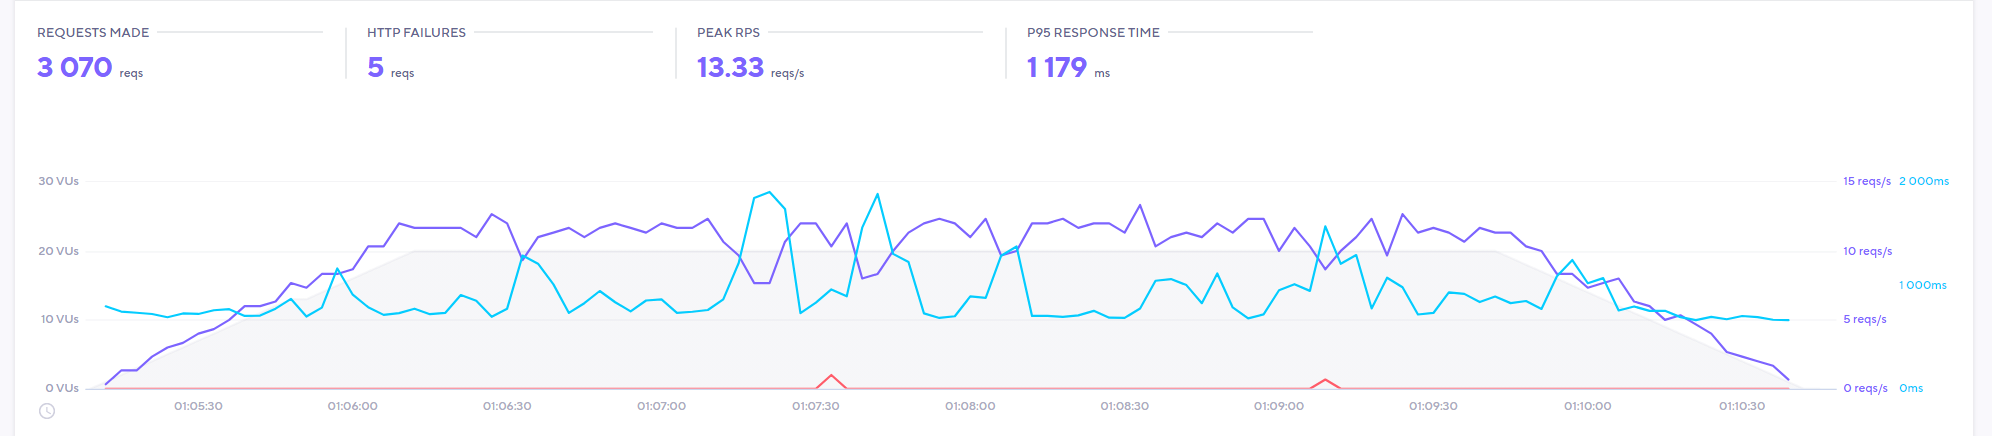Select the P95 RESPONSE TIME label
The width and height of the screenshot is (1992, 436).
(x=1093, y=33)
